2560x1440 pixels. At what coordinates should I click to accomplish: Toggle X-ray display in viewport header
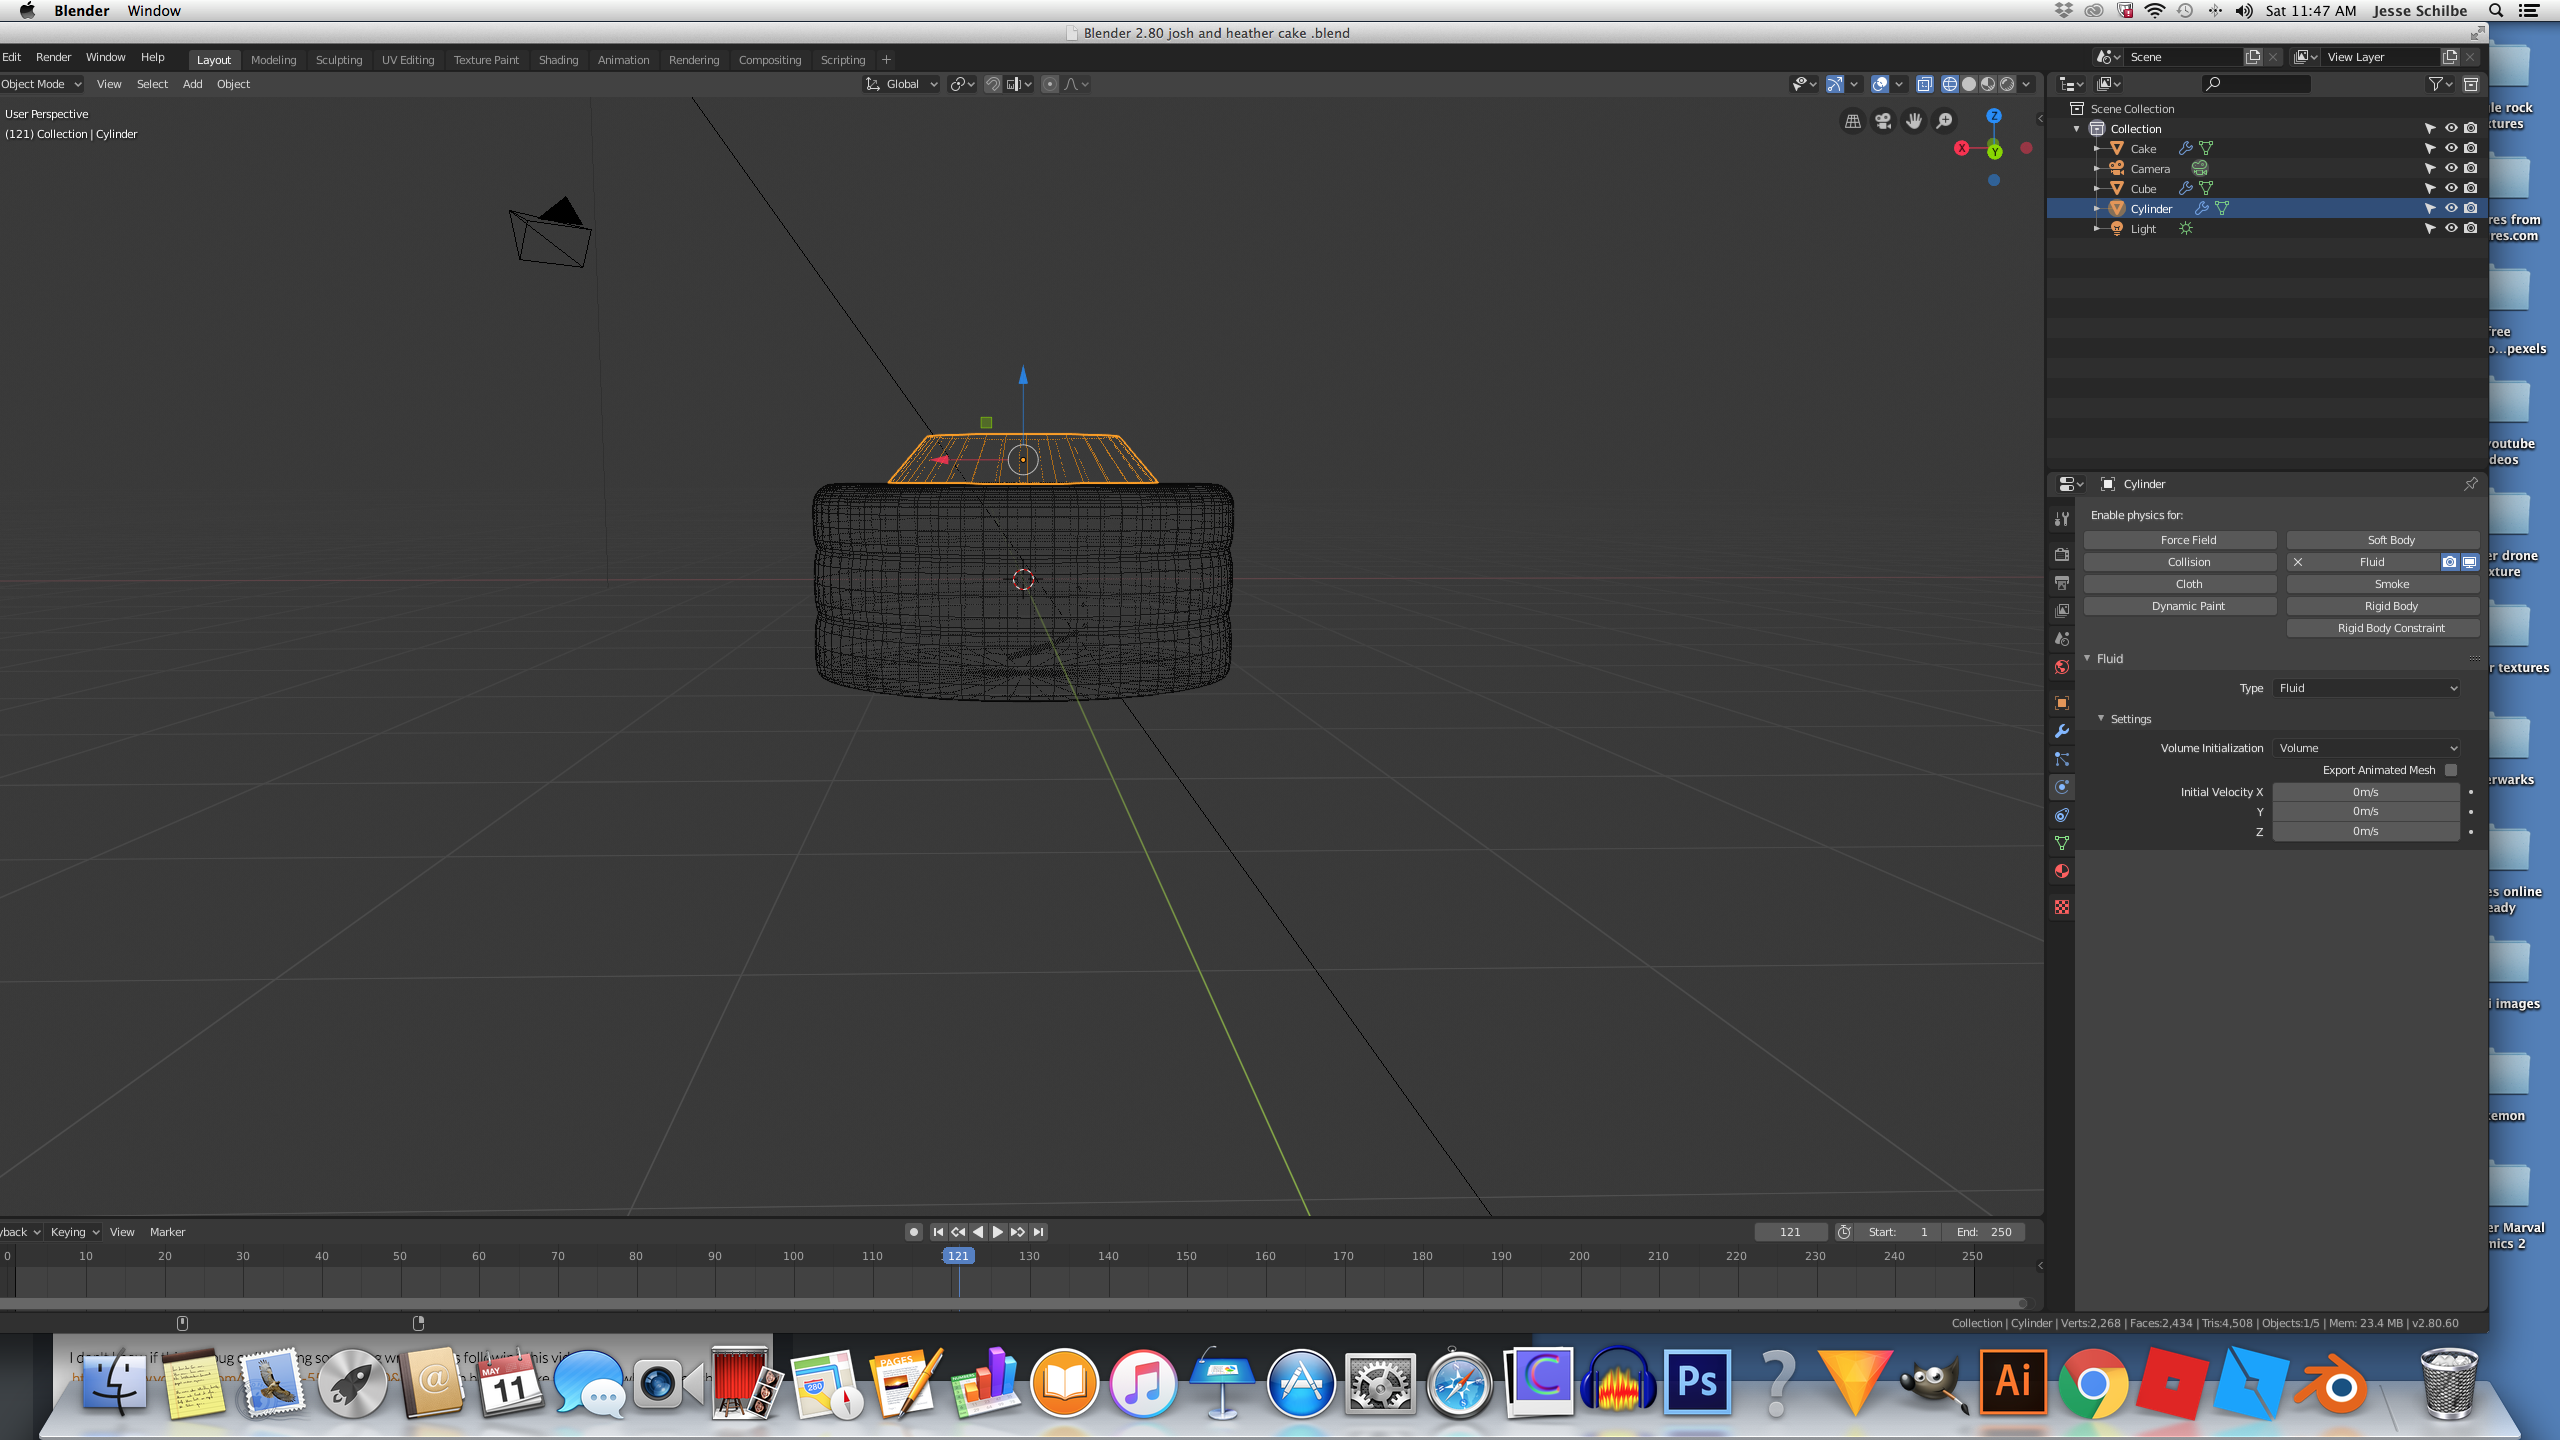[1924, 84]
